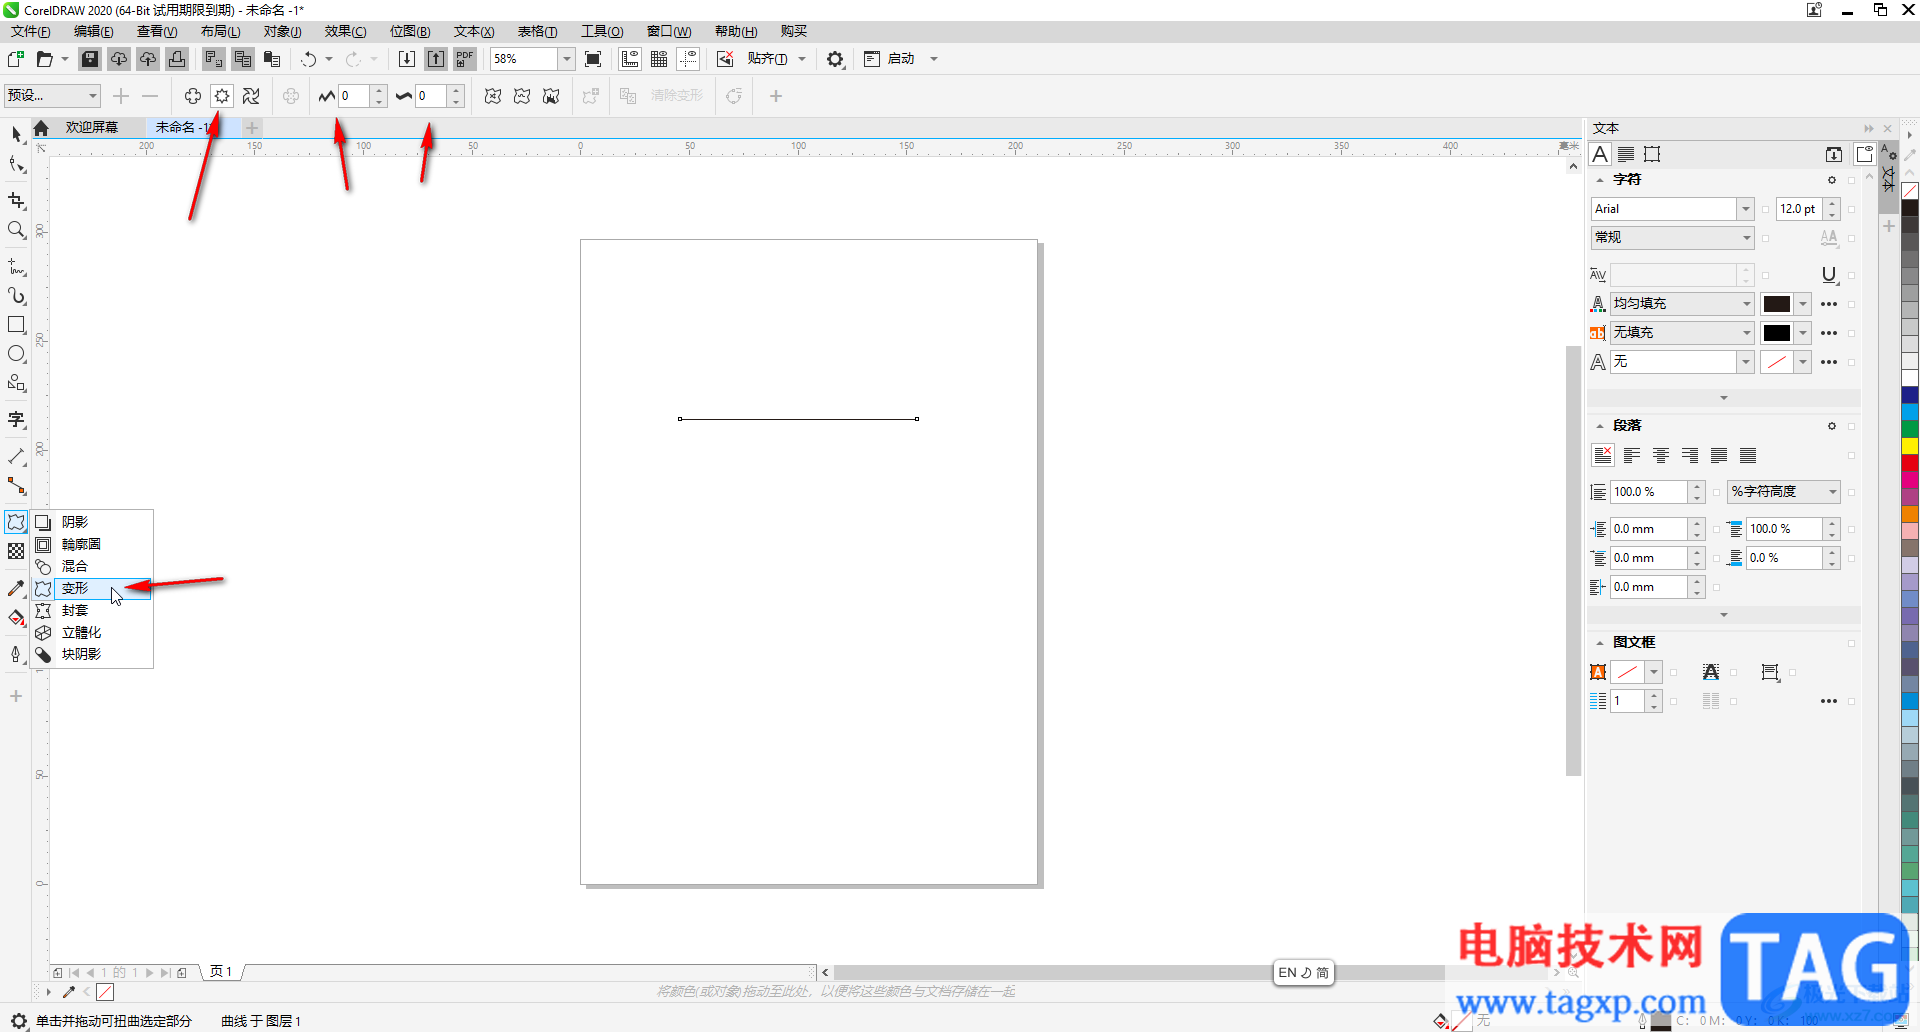Collapse the 字符 section
The width and height of the screenshot is (1920, 1032).
pos(1600,180)
